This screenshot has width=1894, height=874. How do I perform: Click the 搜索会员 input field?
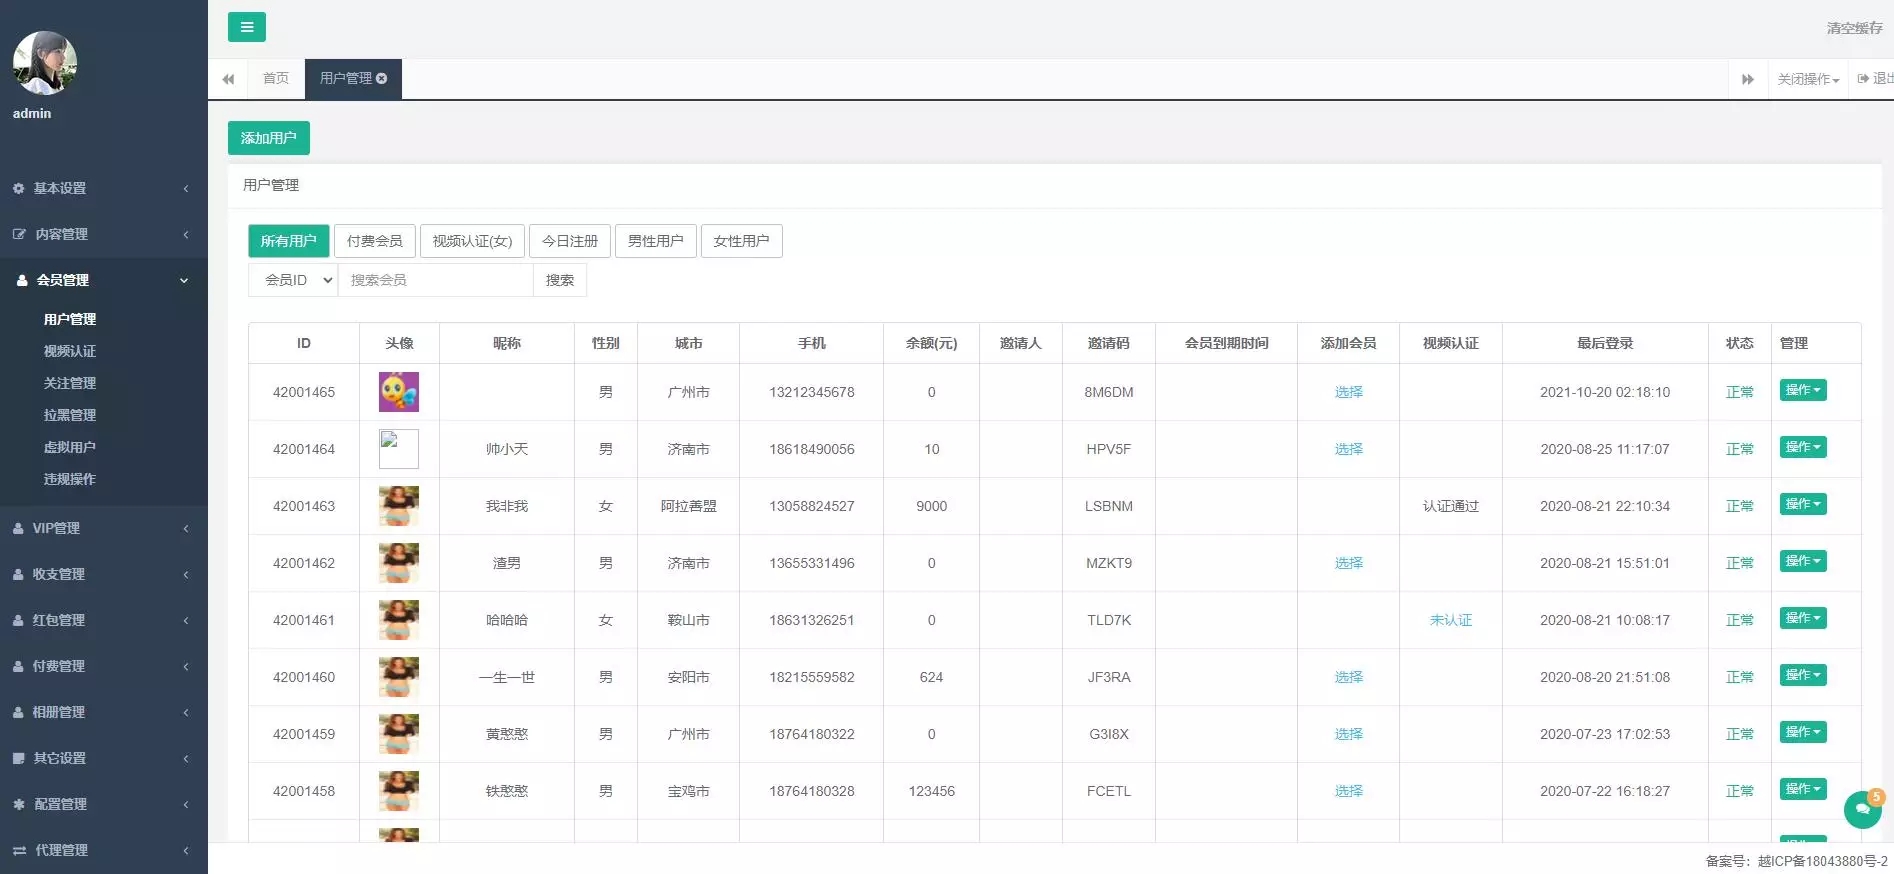(435, 280)
